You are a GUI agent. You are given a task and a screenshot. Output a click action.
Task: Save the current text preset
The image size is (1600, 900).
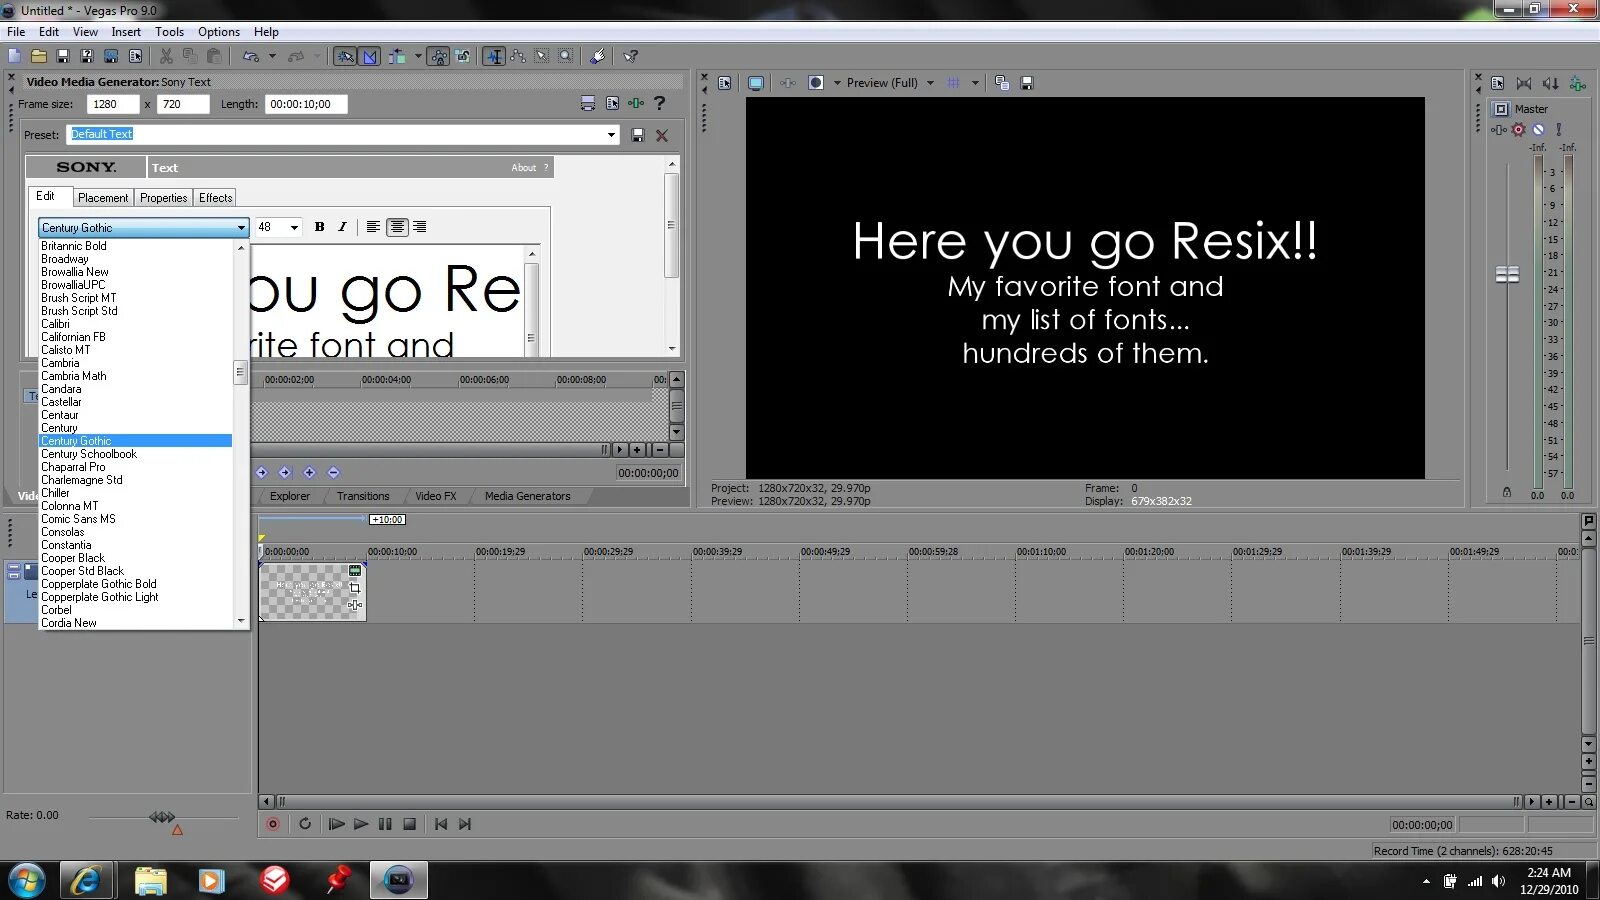(x=638, y=135)
